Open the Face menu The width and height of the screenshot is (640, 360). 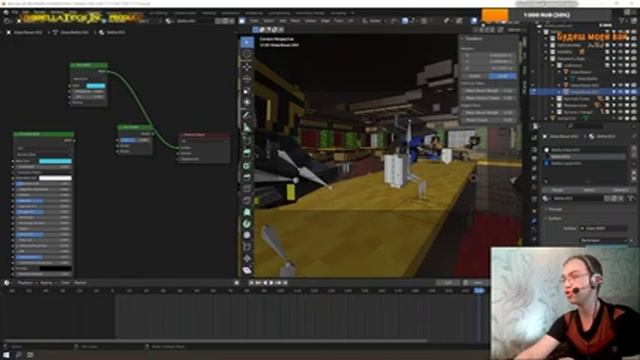click(x=338, y=21)
